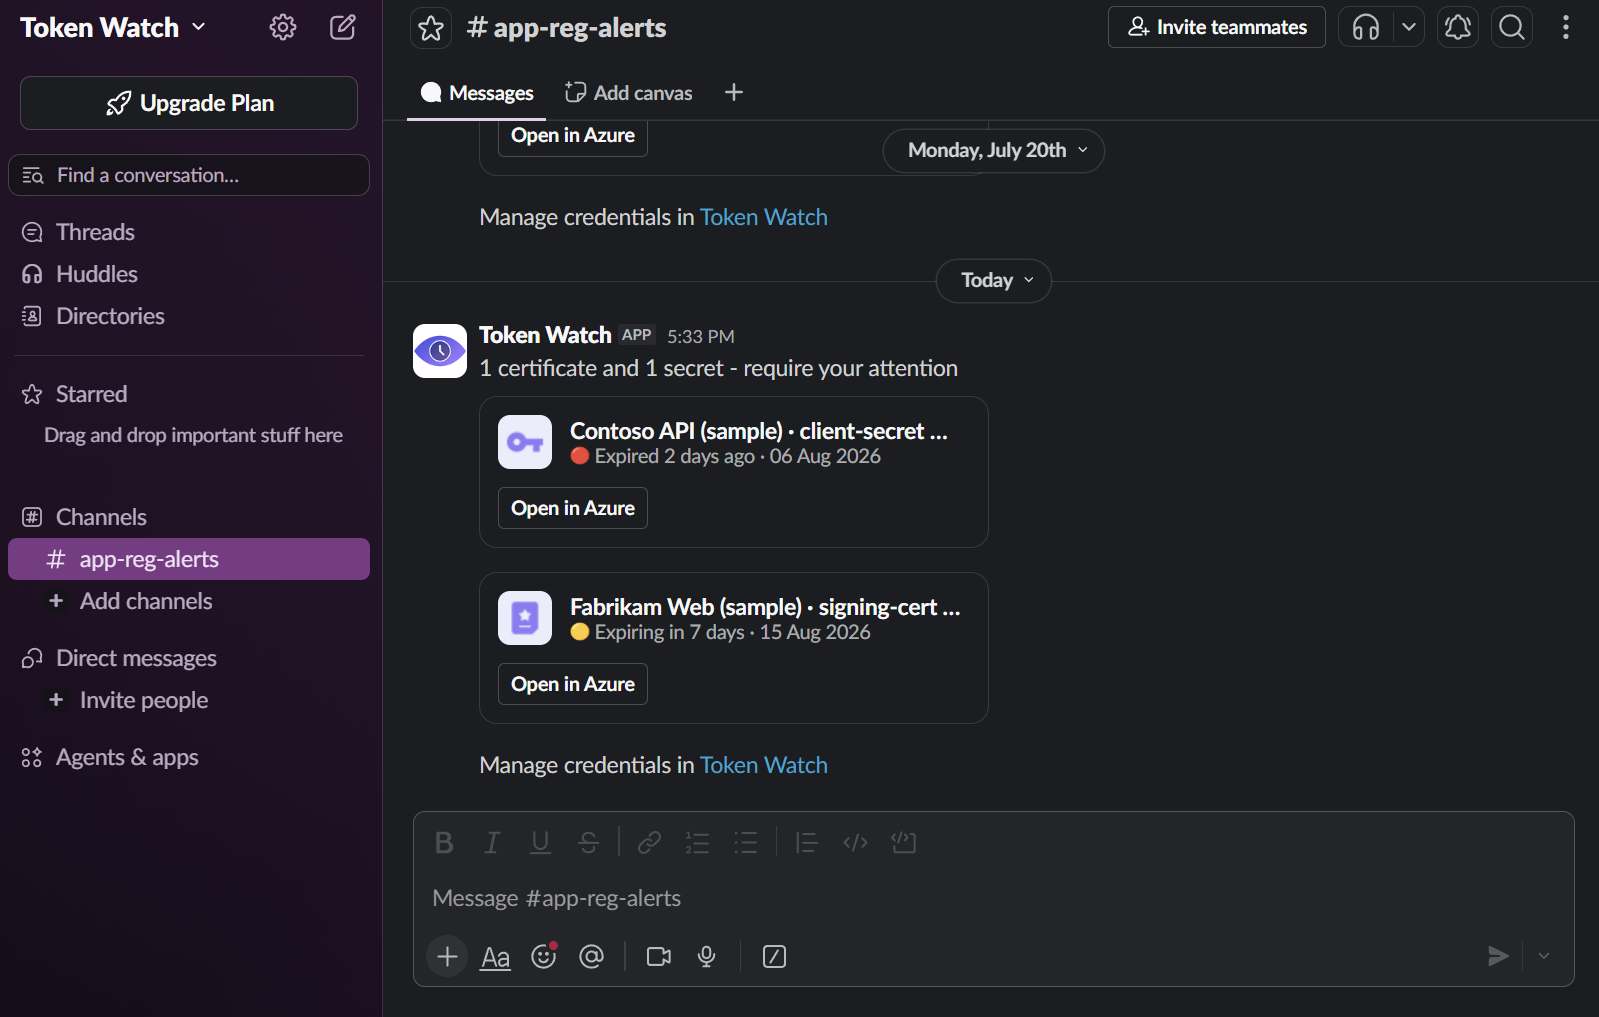
Task: Click the APP badge beside Token Watch
Action: [636, 335]
